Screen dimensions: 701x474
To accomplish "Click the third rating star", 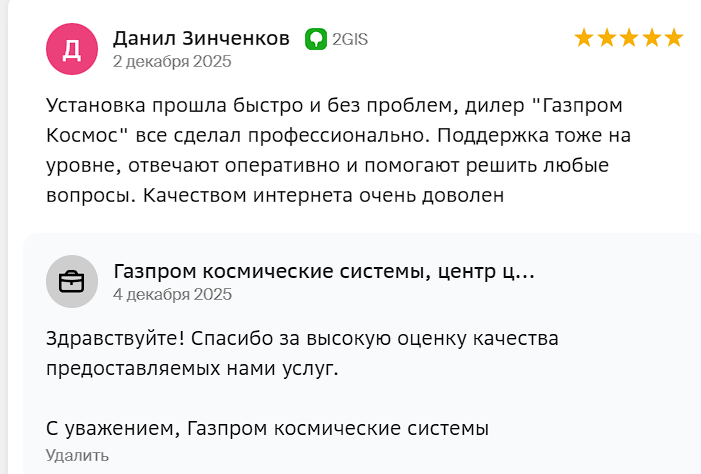I will (629, 38).
